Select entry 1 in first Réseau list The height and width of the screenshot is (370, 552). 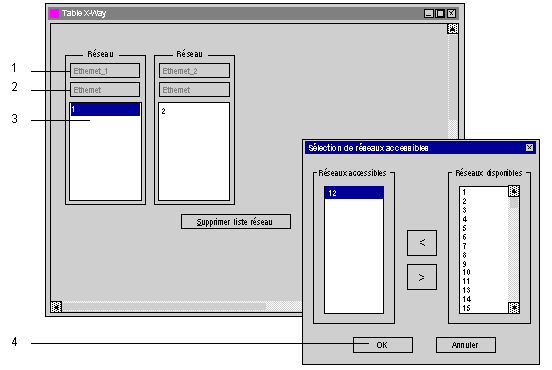pyautogui.click(x=105, y=109)
